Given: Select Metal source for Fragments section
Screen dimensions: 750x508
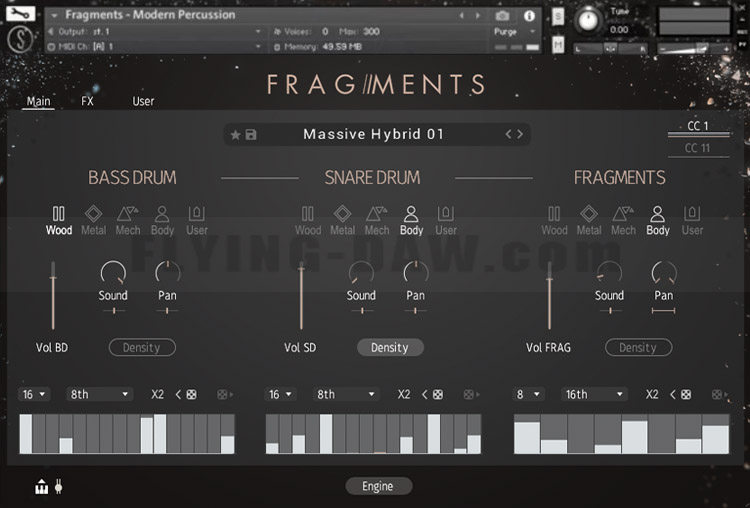Looking at the screenshot, I should point(589,221).
